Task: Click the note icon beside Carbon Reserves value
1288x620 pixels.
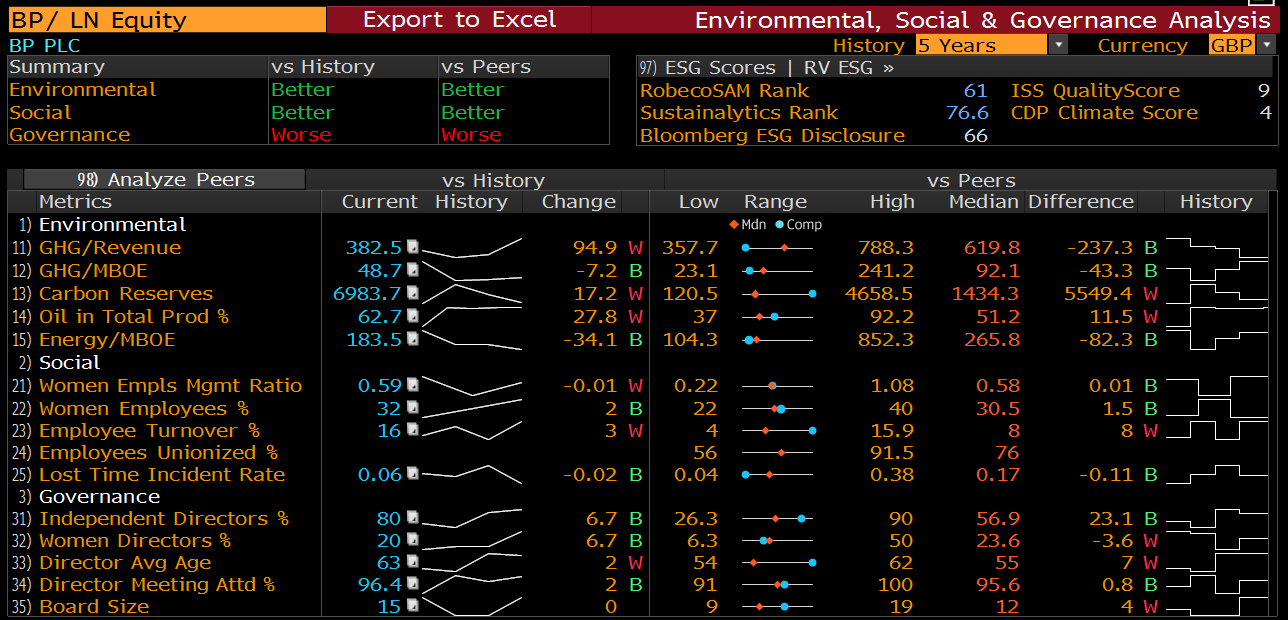Action: coord(412,294)
